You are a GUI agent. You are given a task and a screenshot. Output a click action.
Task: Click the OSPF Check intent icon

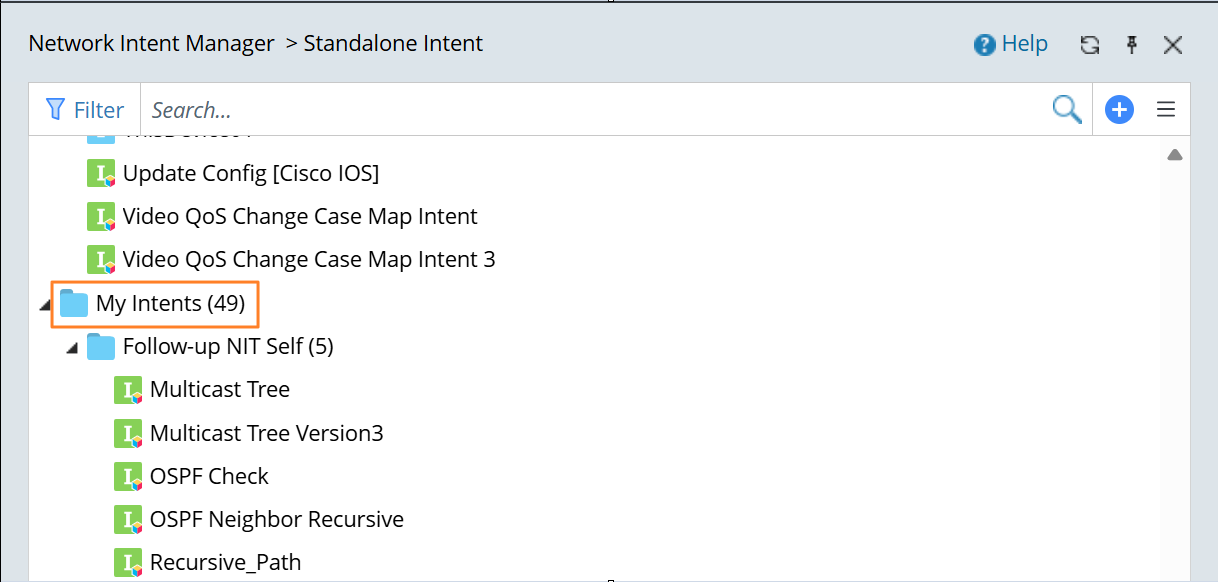pos(128,477)
